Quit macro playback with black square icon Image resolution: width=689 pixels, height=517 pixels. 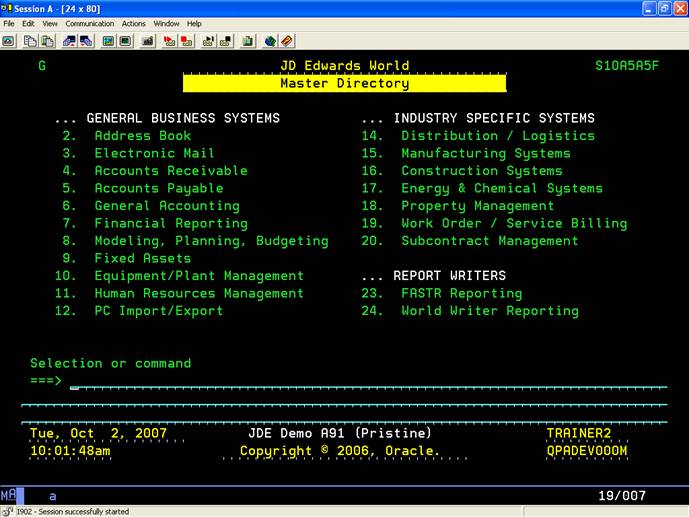(226, 41)
